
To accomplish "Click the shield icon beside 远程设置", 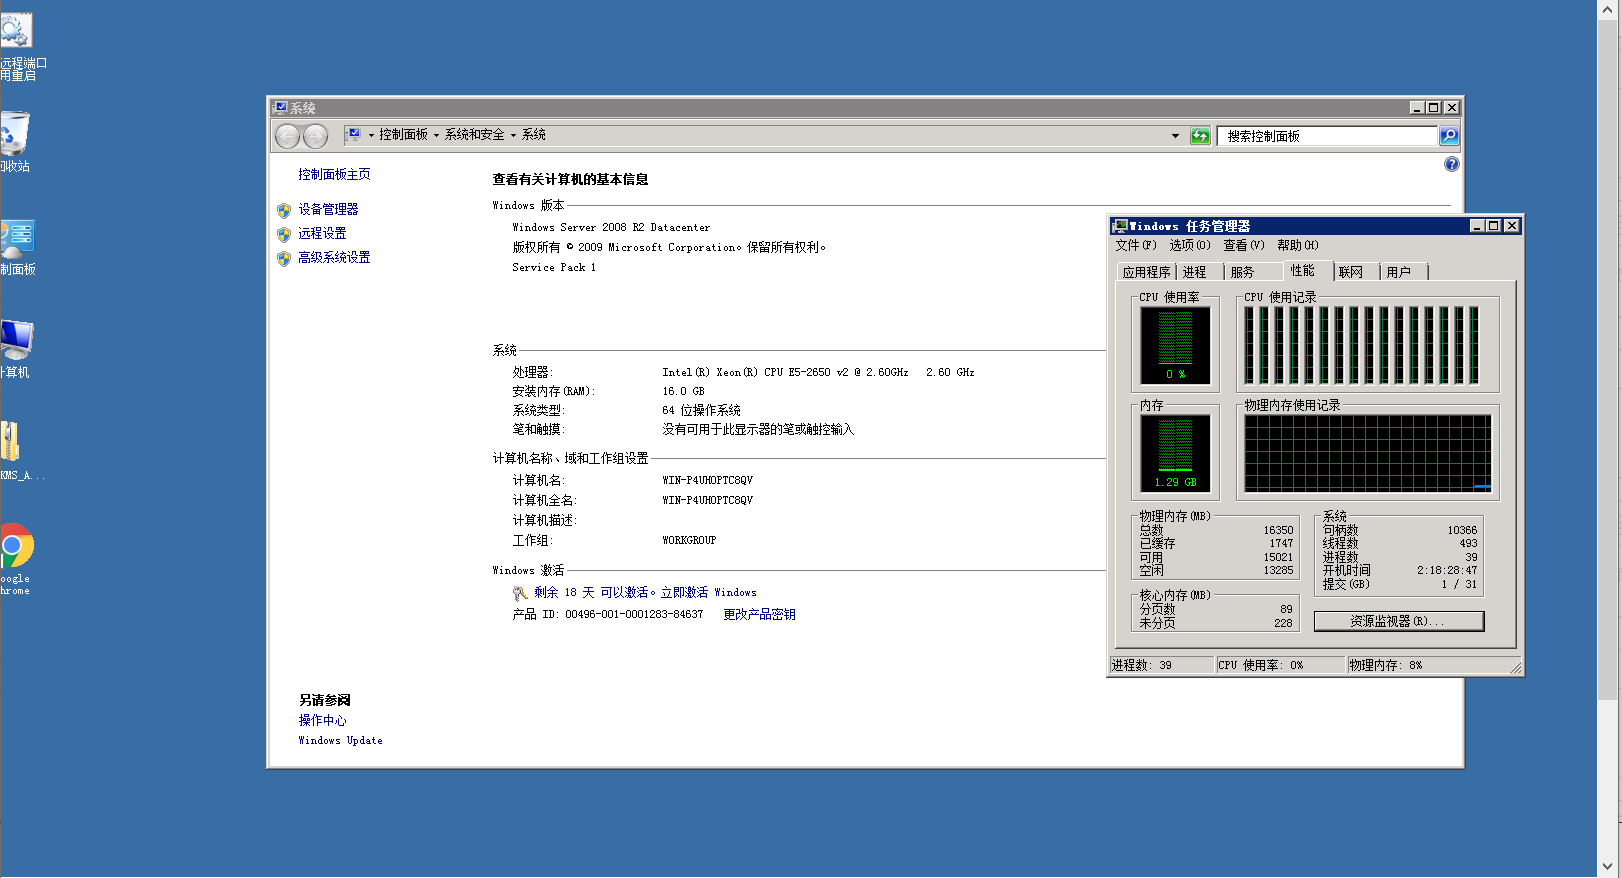I will coord(284,234).
